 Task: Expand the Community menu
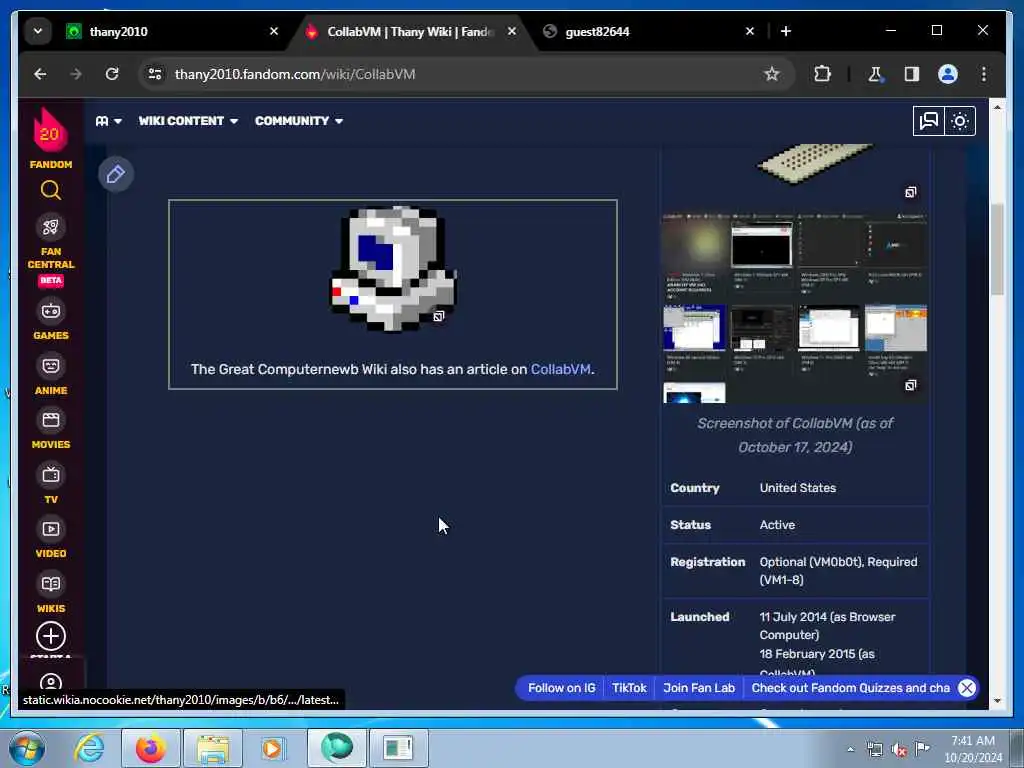[x=299, y=121]
